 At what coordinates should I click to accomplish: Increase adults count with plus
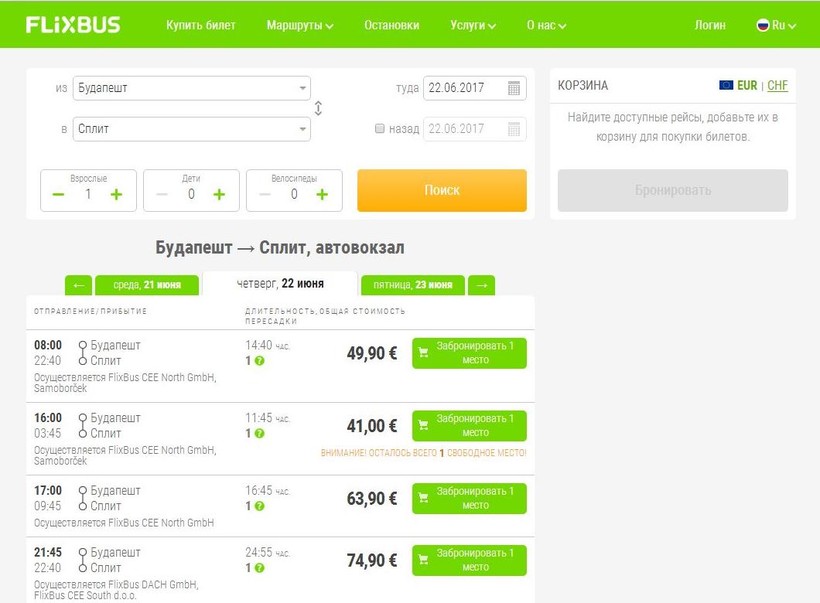[116, 195]
